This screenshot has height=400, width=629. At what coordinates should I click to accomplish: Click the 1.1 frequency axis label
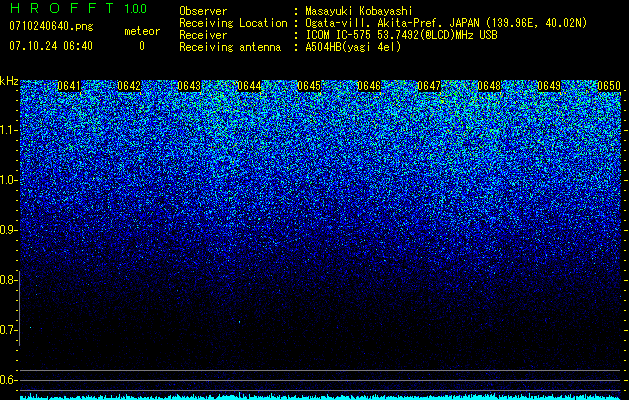[8, 130]
